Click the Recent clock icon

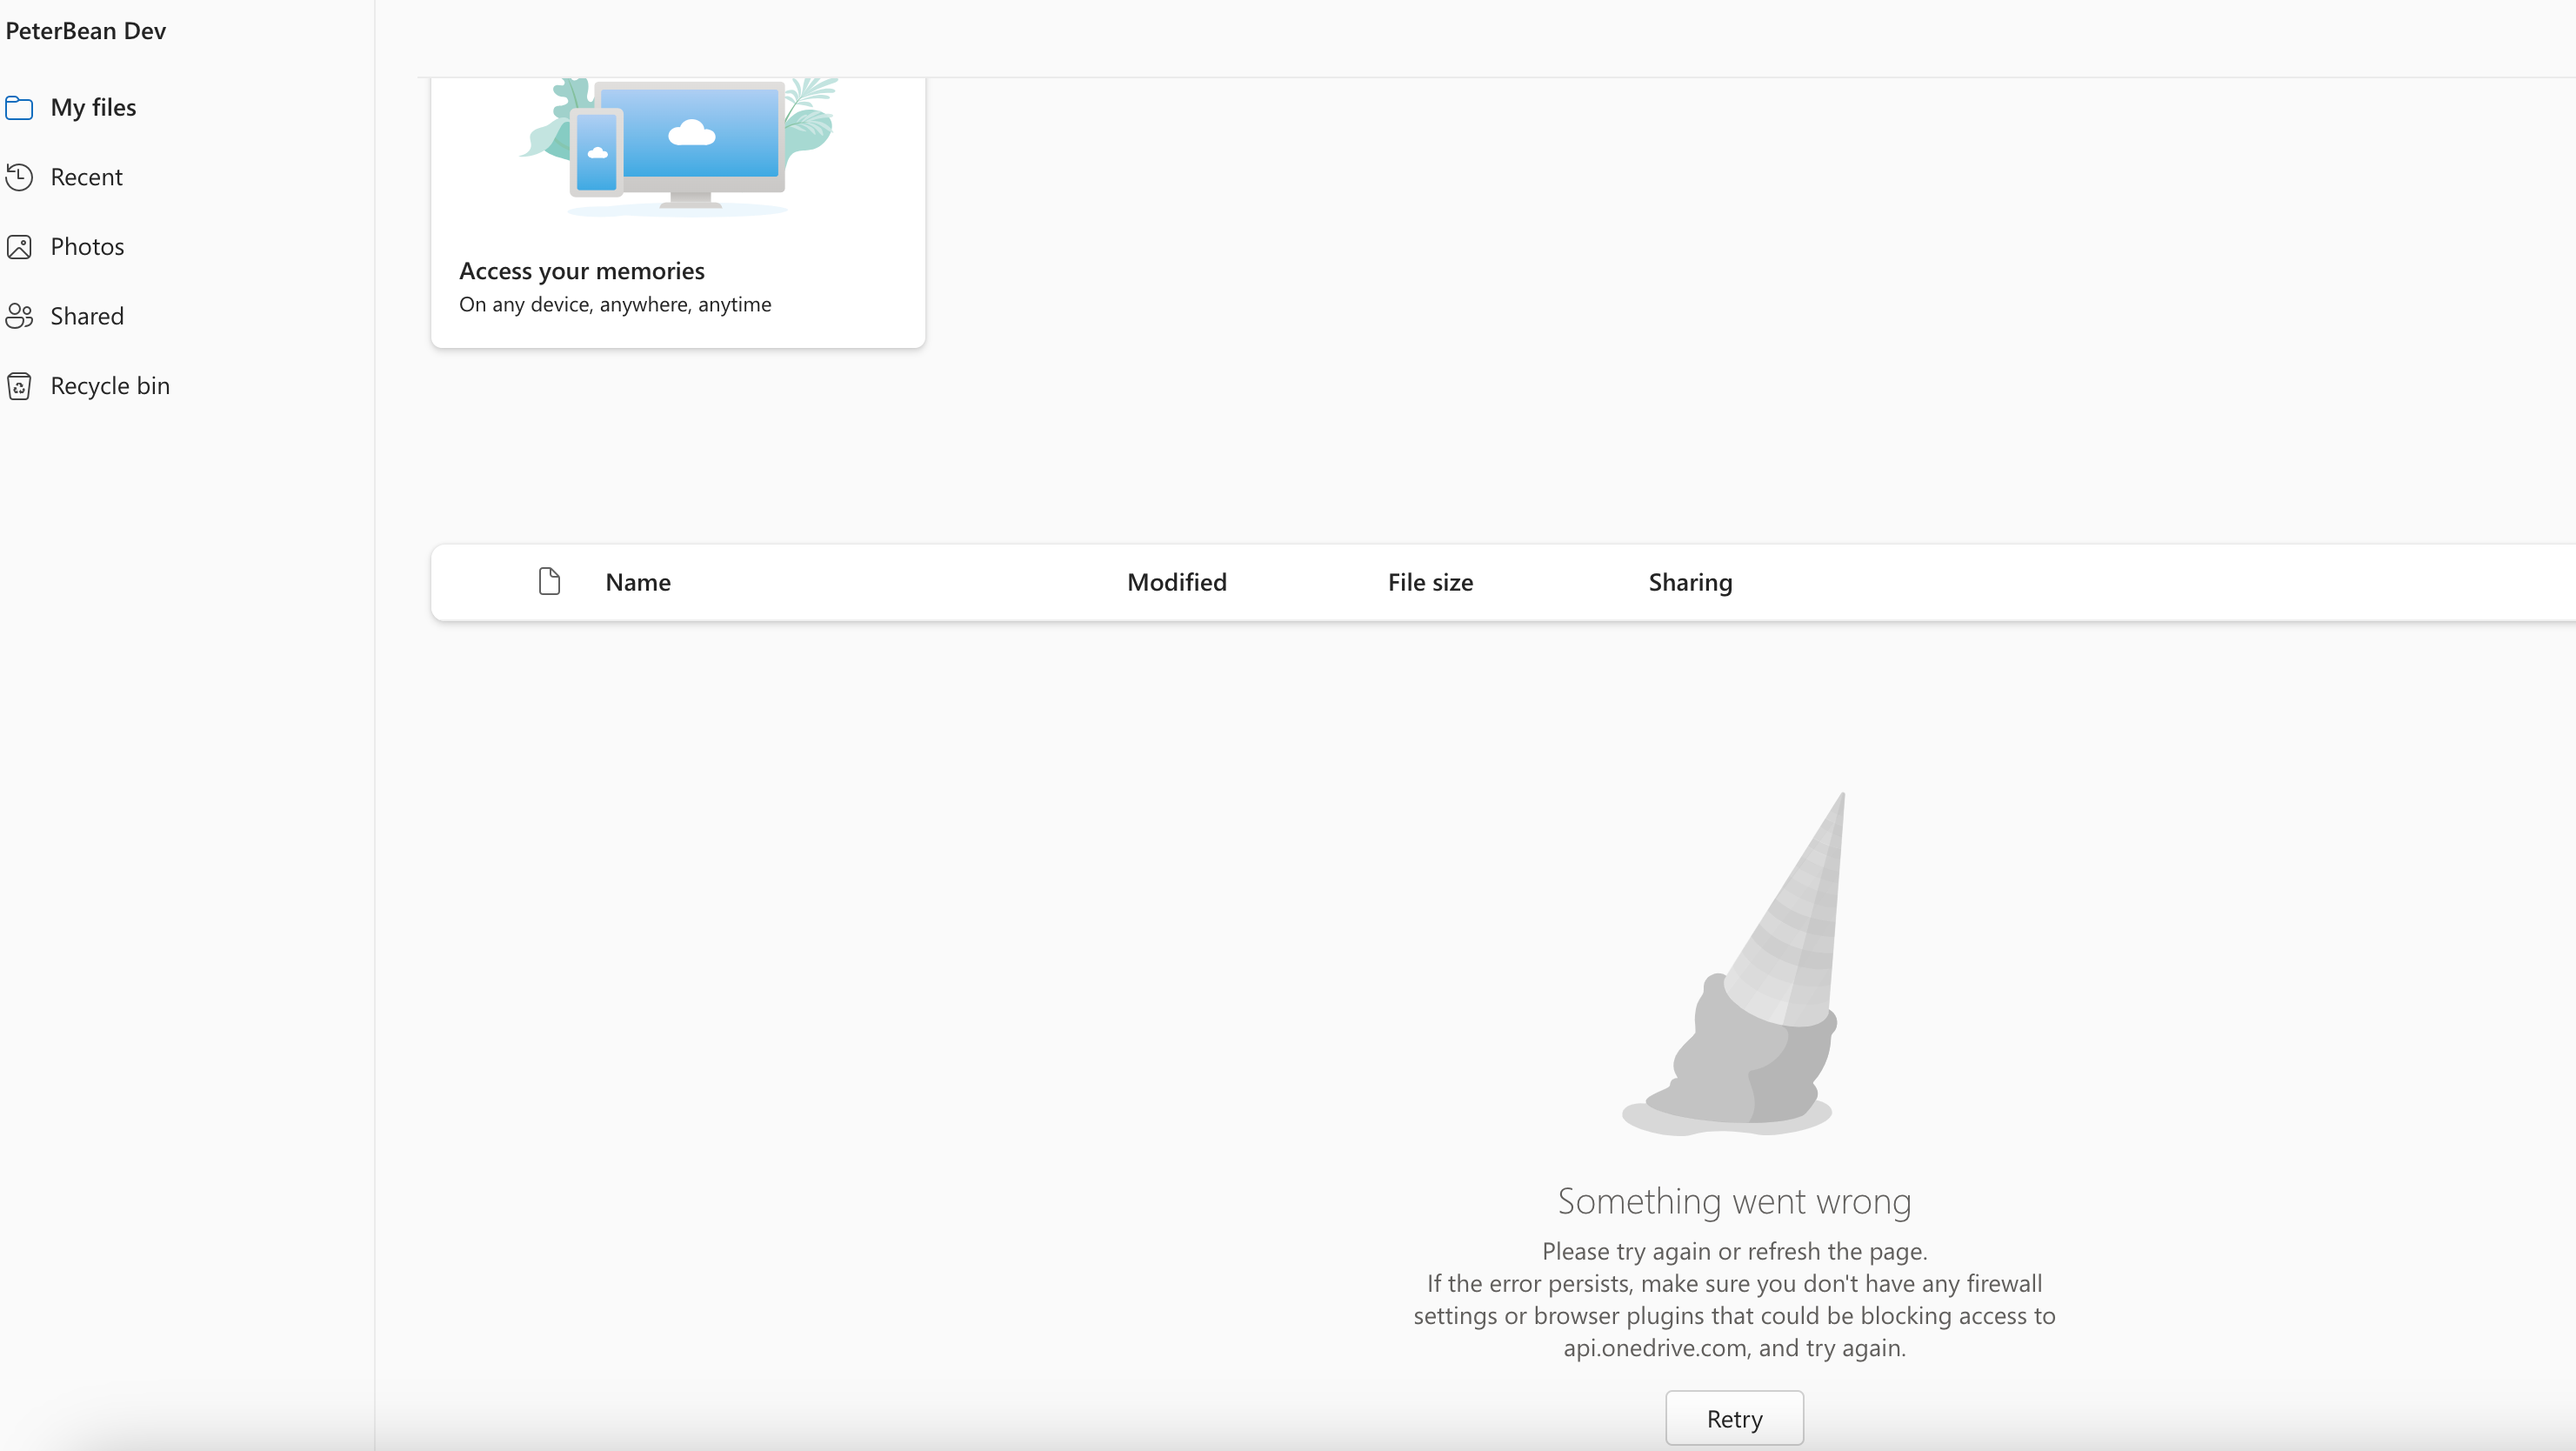pos(19,177)
